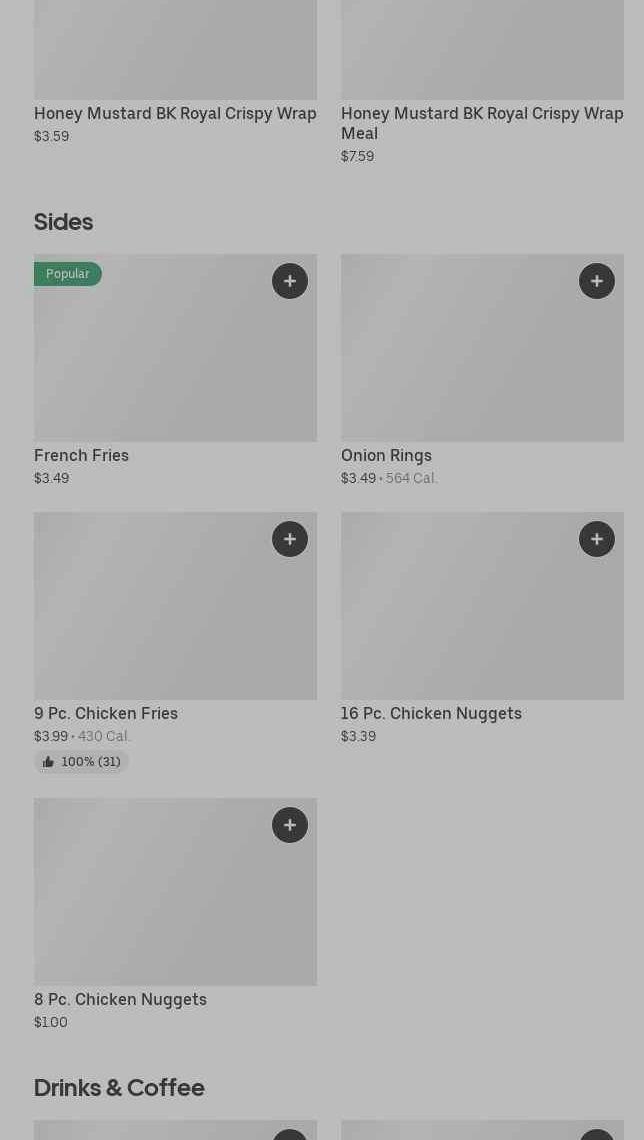Add 9 Pc. Chicken Fries plus icon
The image size is (644, 1140).
[290, 539]
